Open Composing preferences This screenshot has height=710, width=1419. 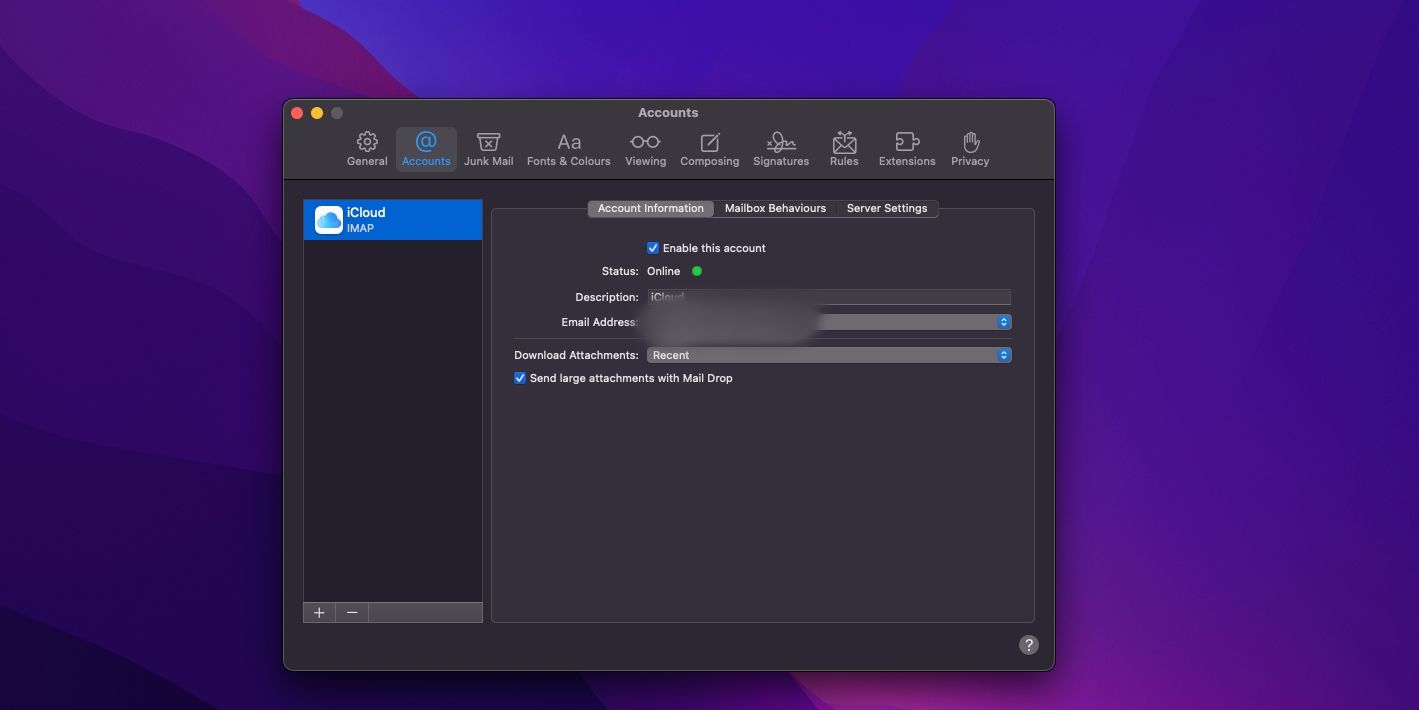click(709, 148)
